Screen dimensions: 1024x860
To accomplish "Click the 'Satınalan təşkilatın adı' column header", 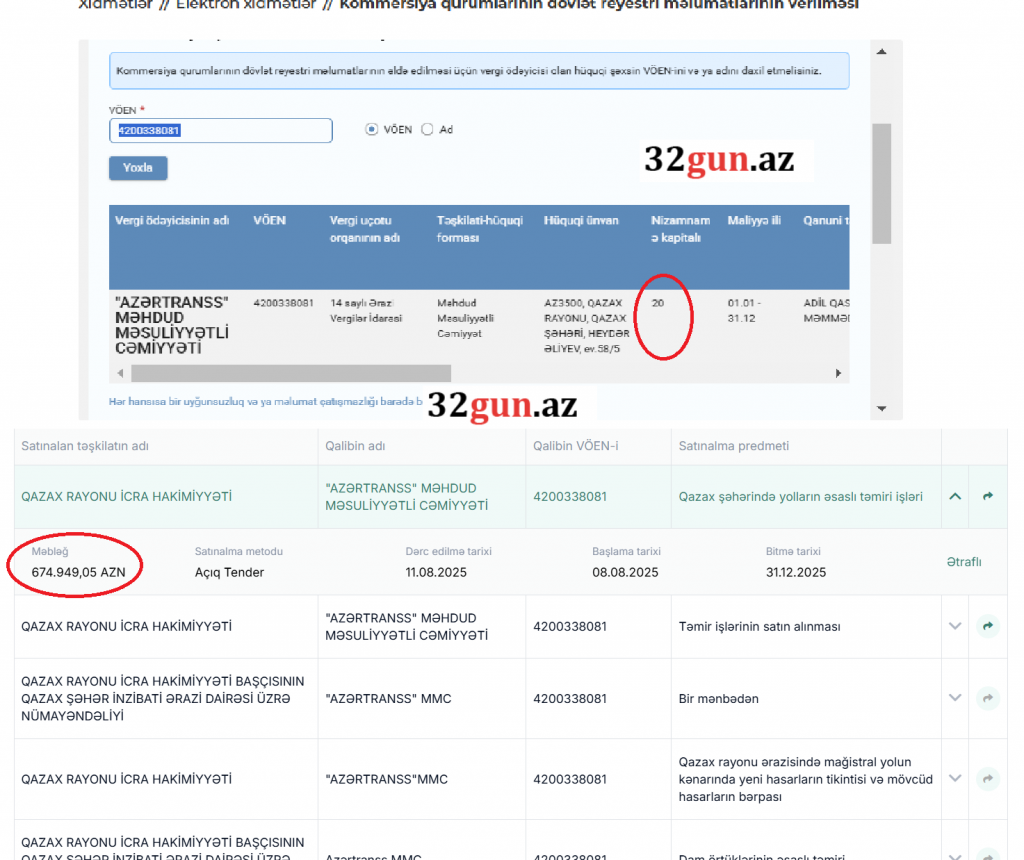I will (85, 446).
